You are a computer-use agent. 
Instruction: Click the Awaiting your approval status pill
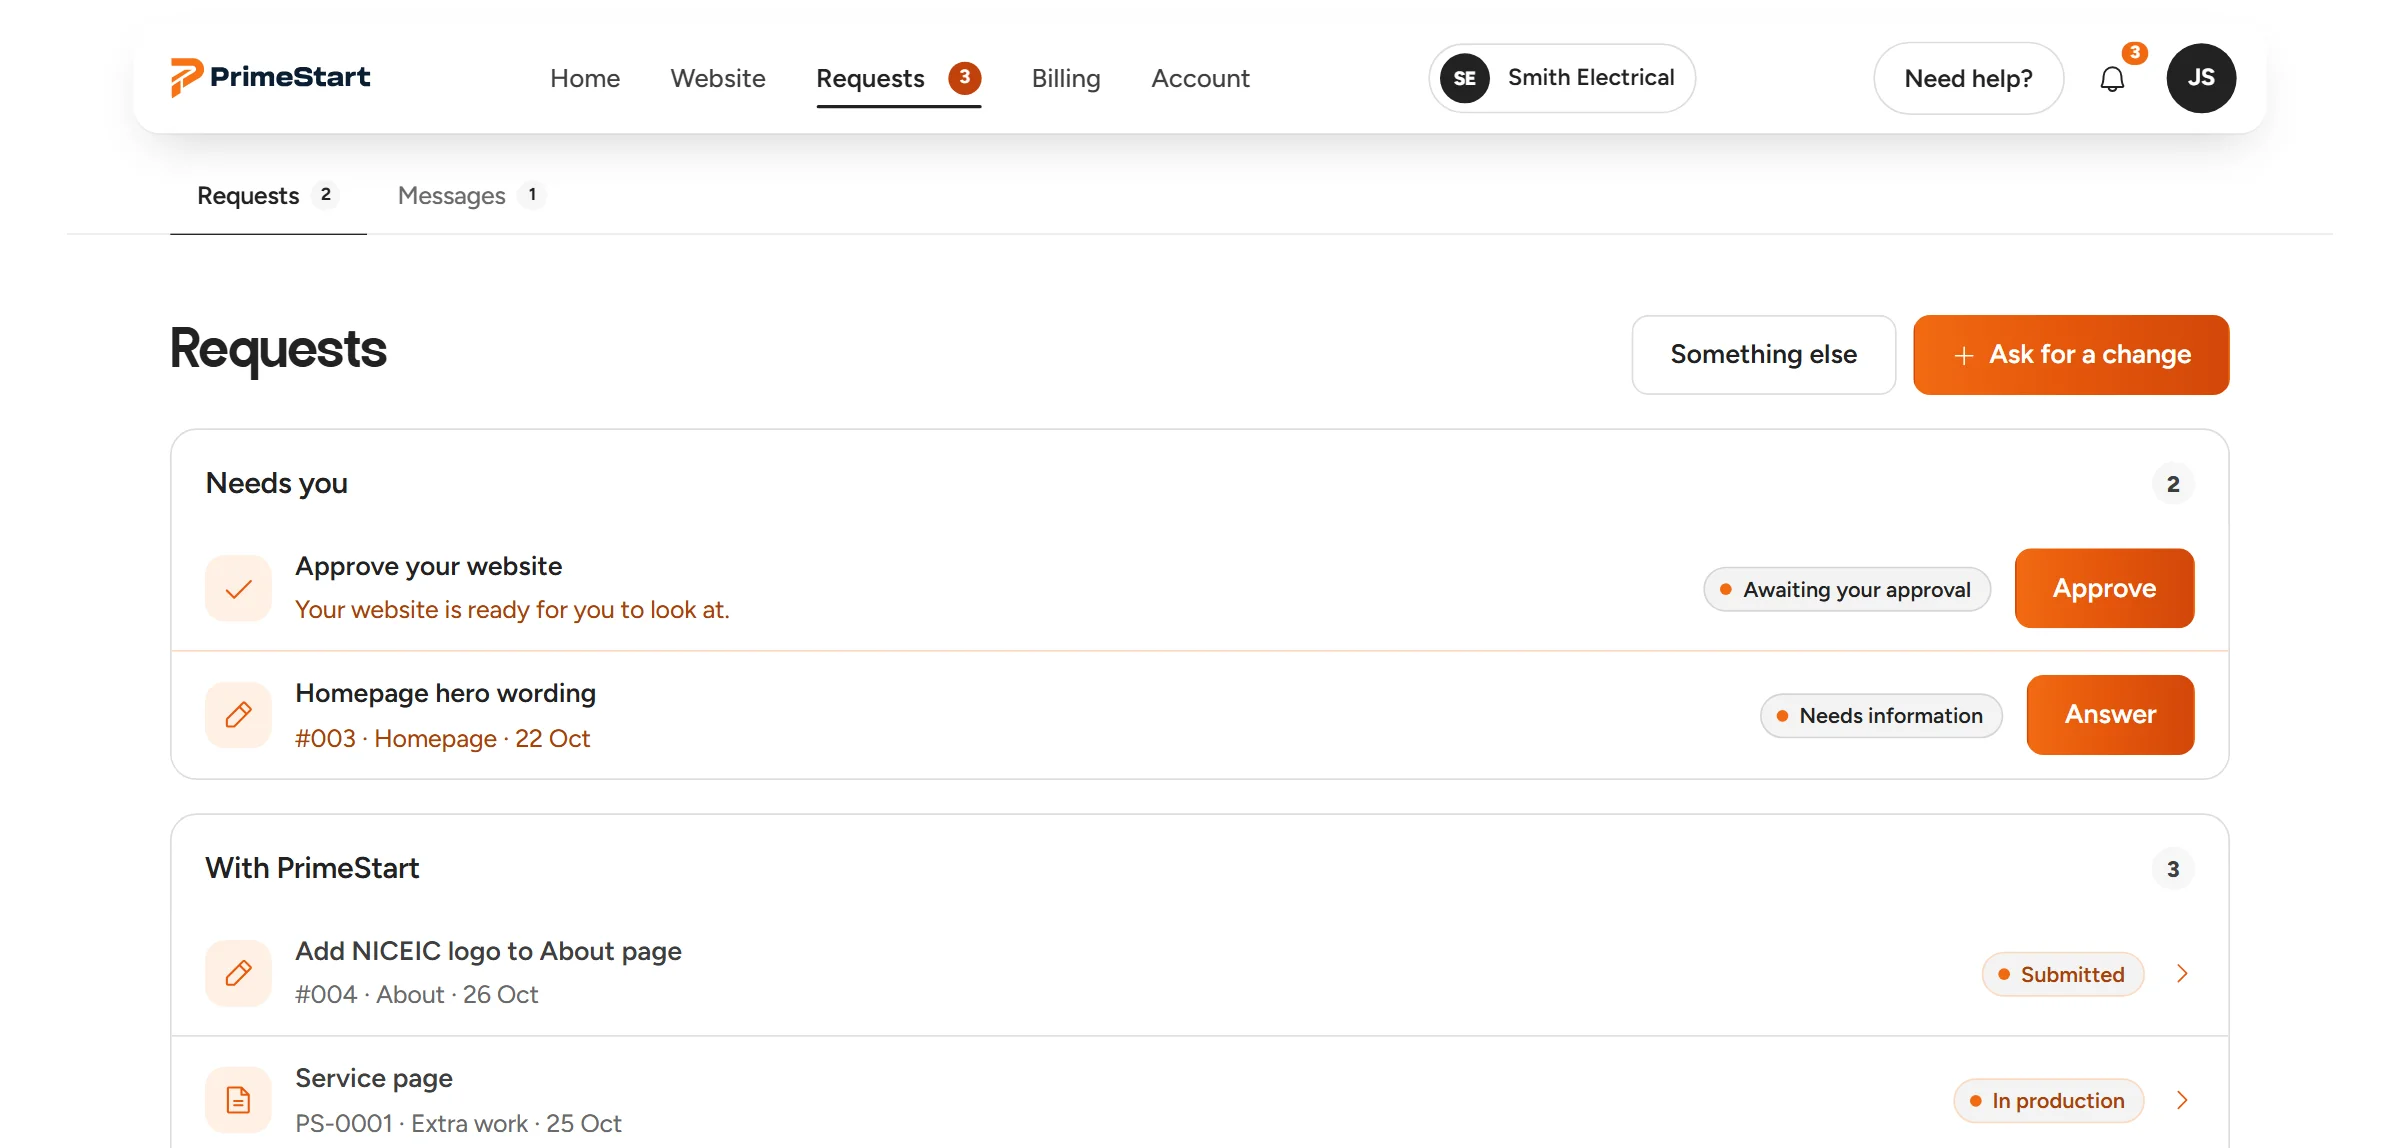pos(1847,589)
